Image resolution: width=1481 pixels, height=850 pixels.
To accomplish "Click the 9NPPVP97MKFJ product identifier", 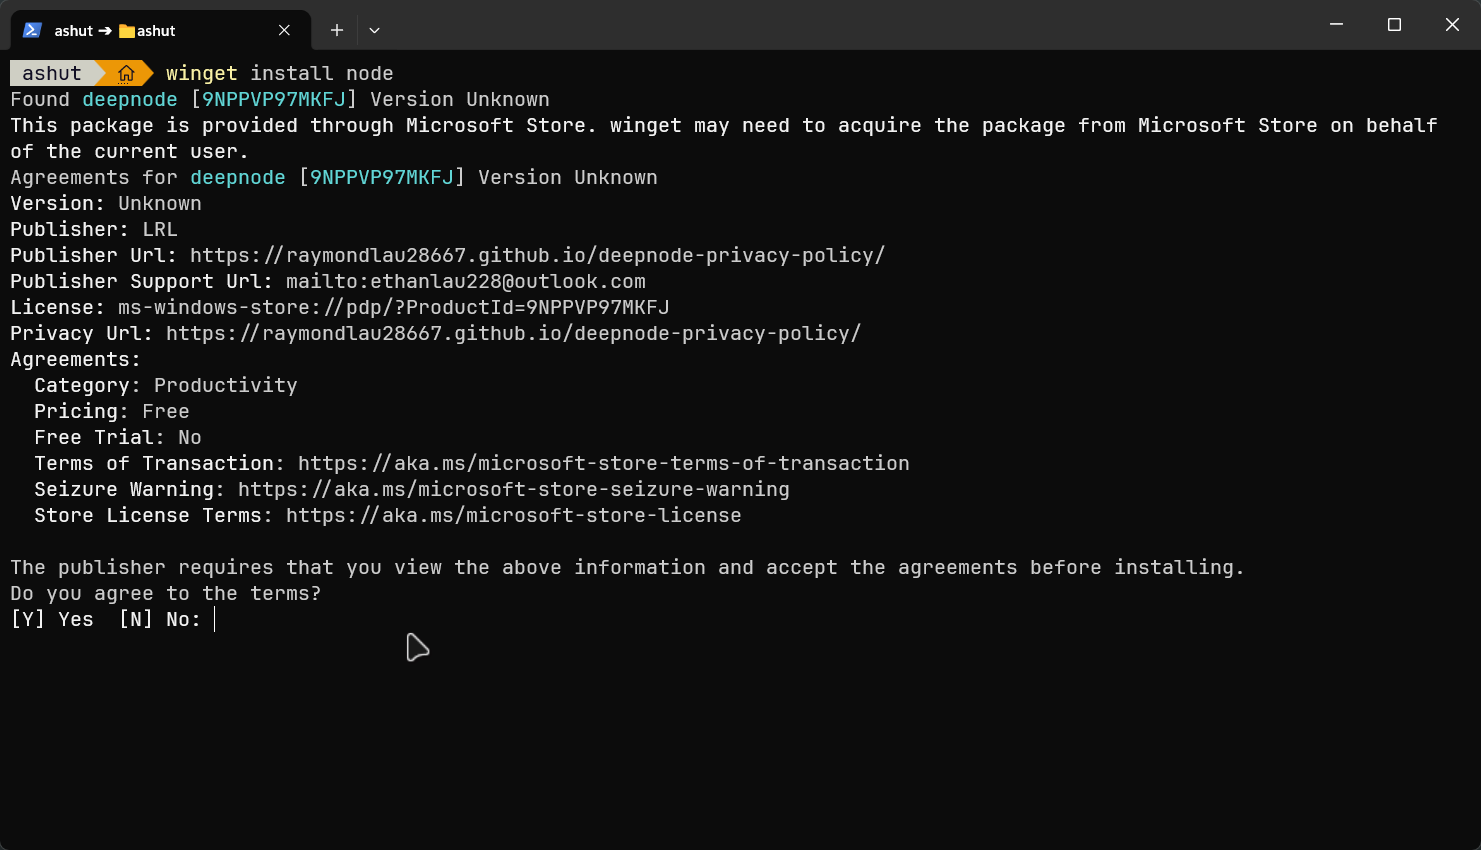I will tap(272, 99).
